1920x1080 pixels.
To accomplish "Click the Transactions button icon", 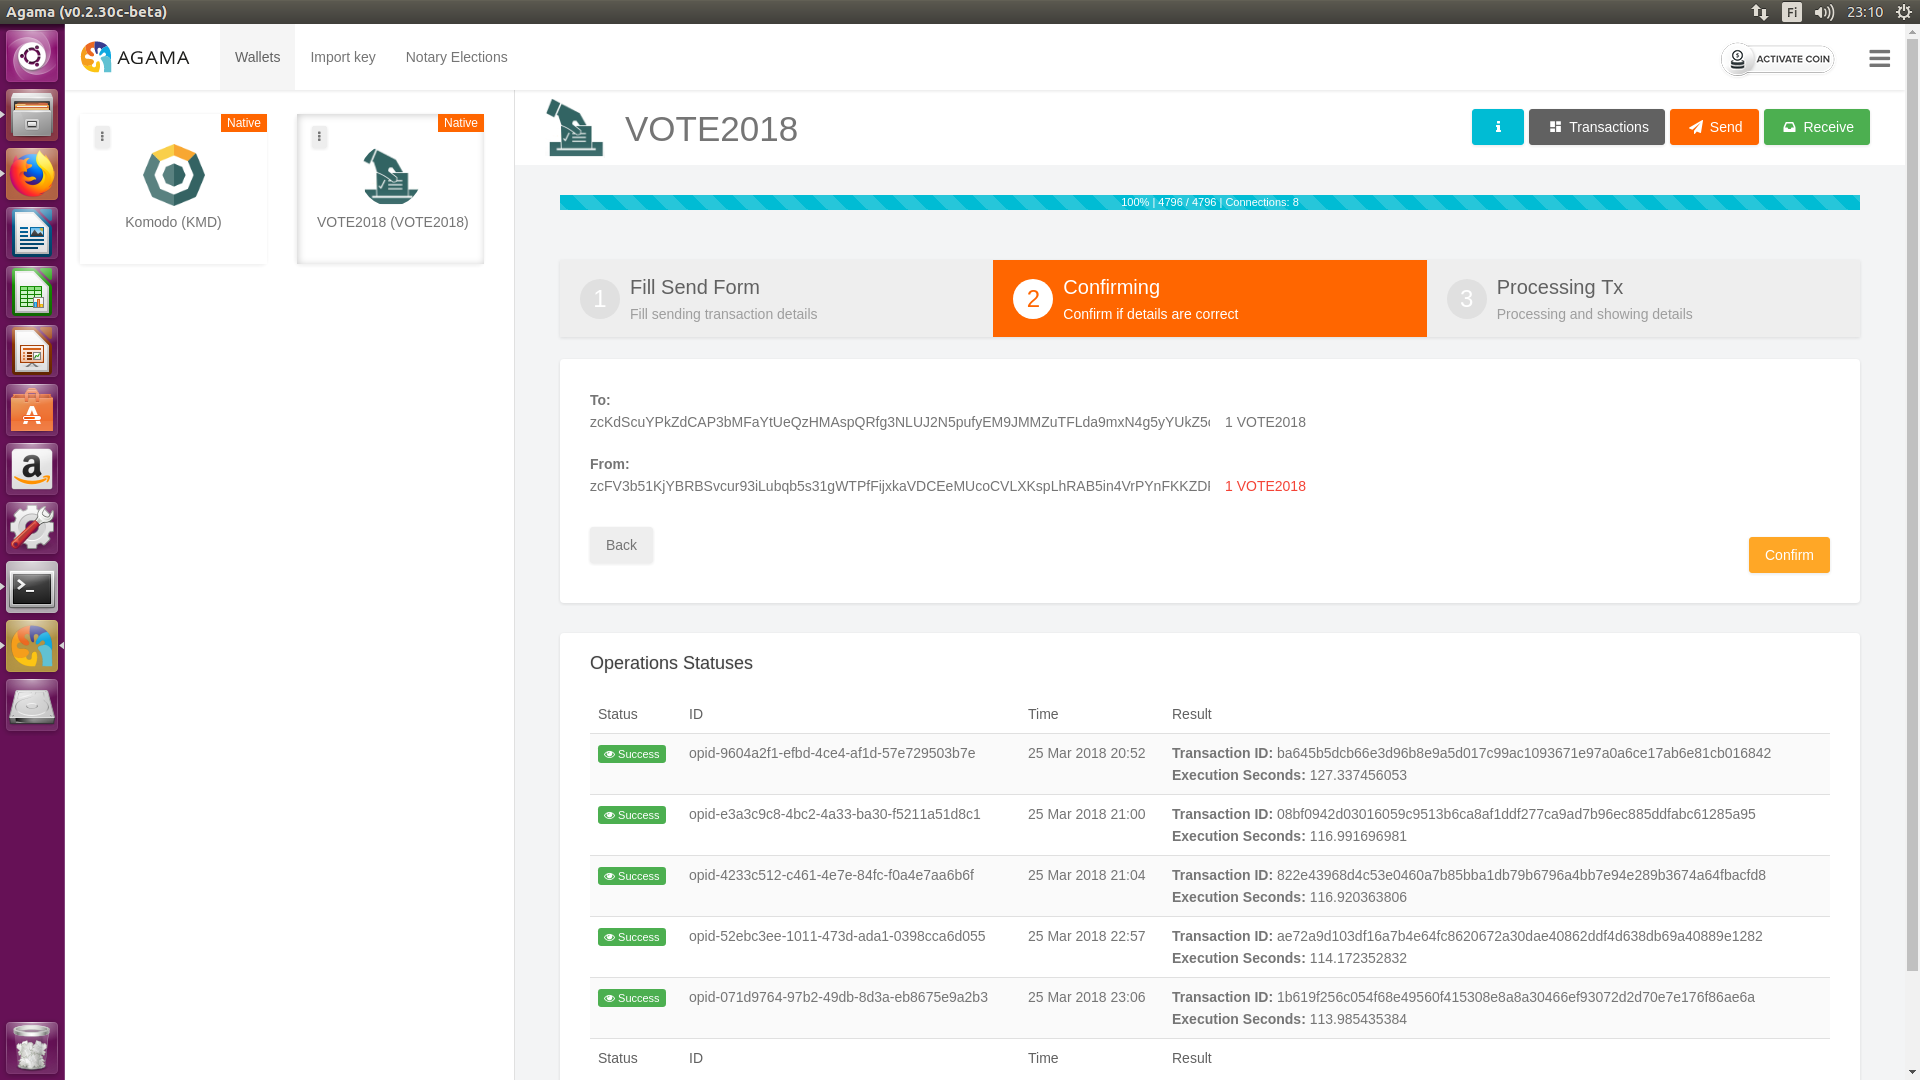I will coord(1555,127).
